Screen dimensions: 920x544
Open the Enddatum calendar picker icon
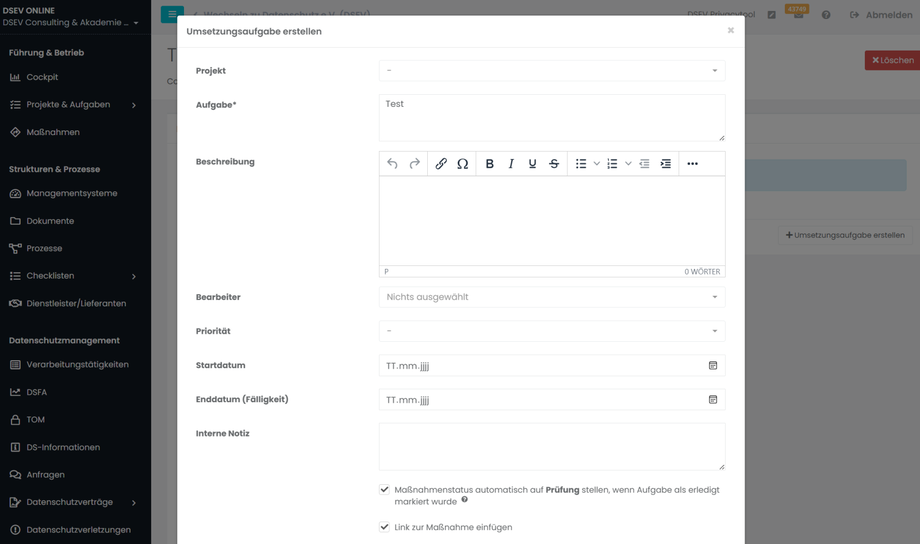coord(713,400)
